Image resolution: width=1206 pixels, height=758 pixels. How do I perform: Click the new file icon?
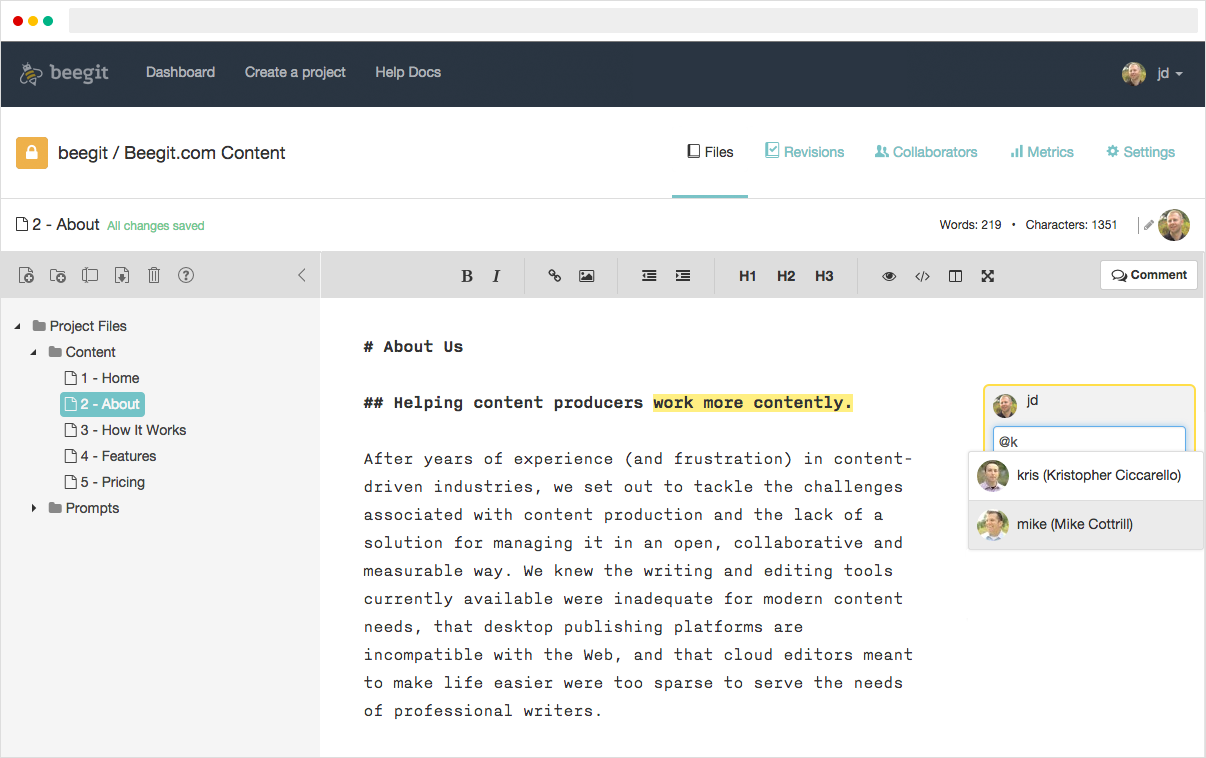pos(27,275)
